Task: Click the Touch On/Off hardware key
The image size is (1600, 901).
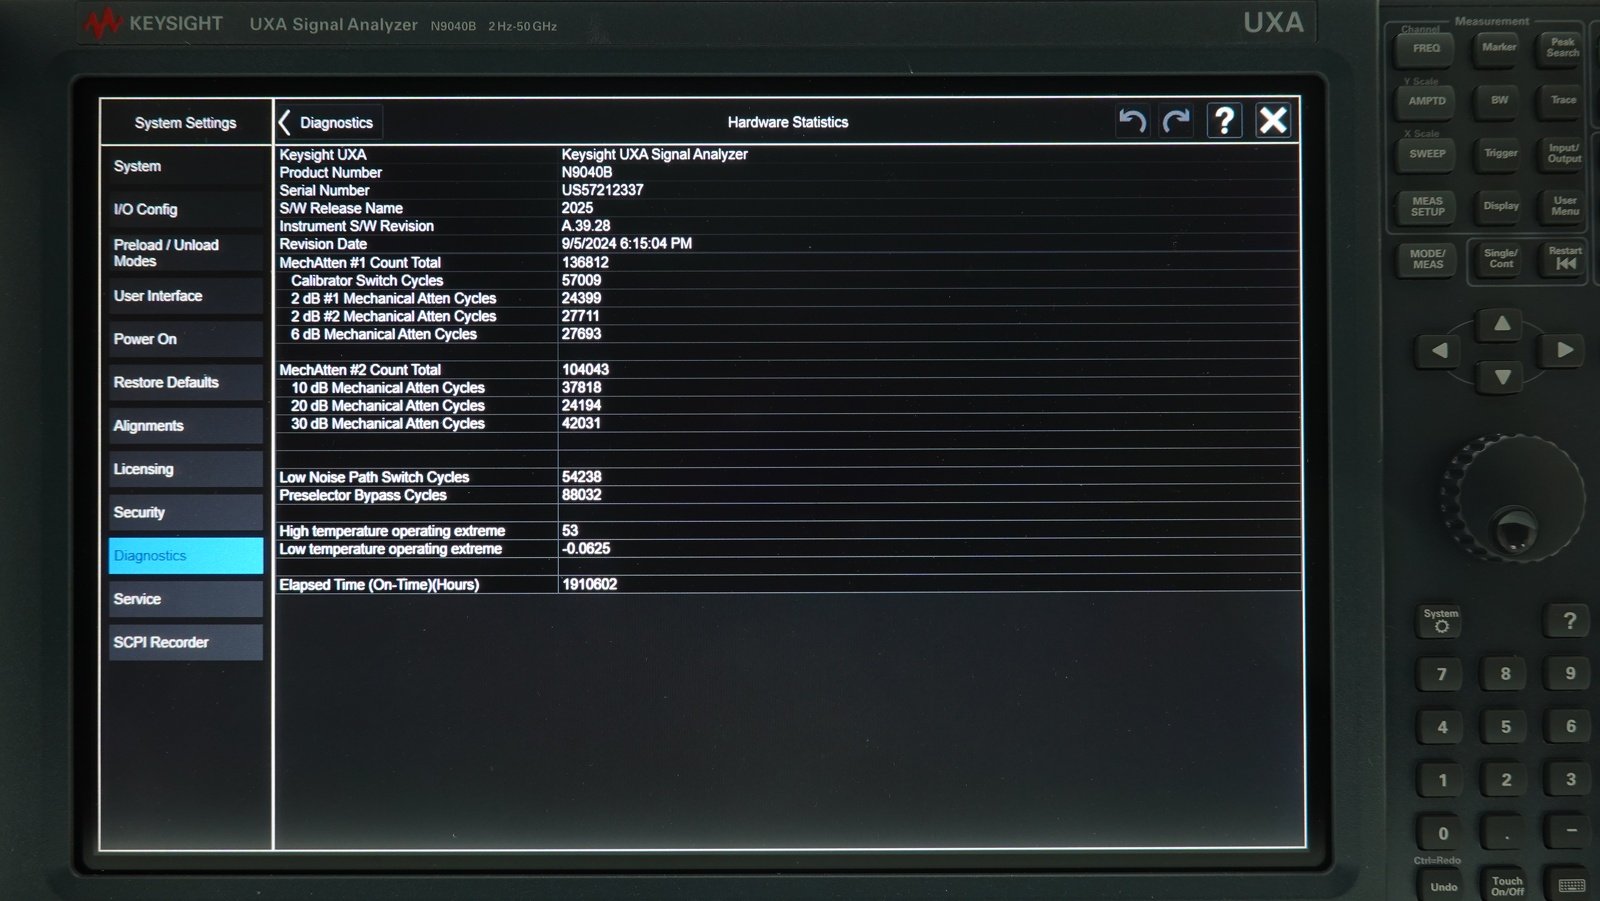Action: click(x=1507, y=886)
